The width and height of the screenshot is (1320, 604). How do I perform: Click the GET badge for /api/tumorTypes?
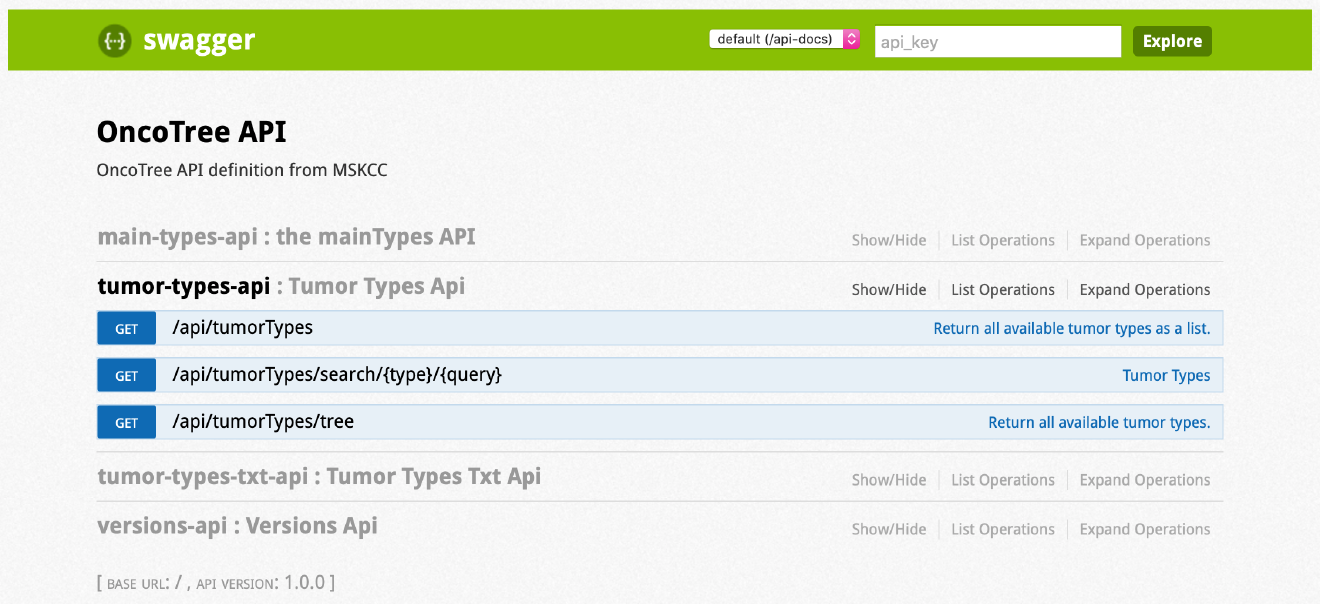point(126,328)
